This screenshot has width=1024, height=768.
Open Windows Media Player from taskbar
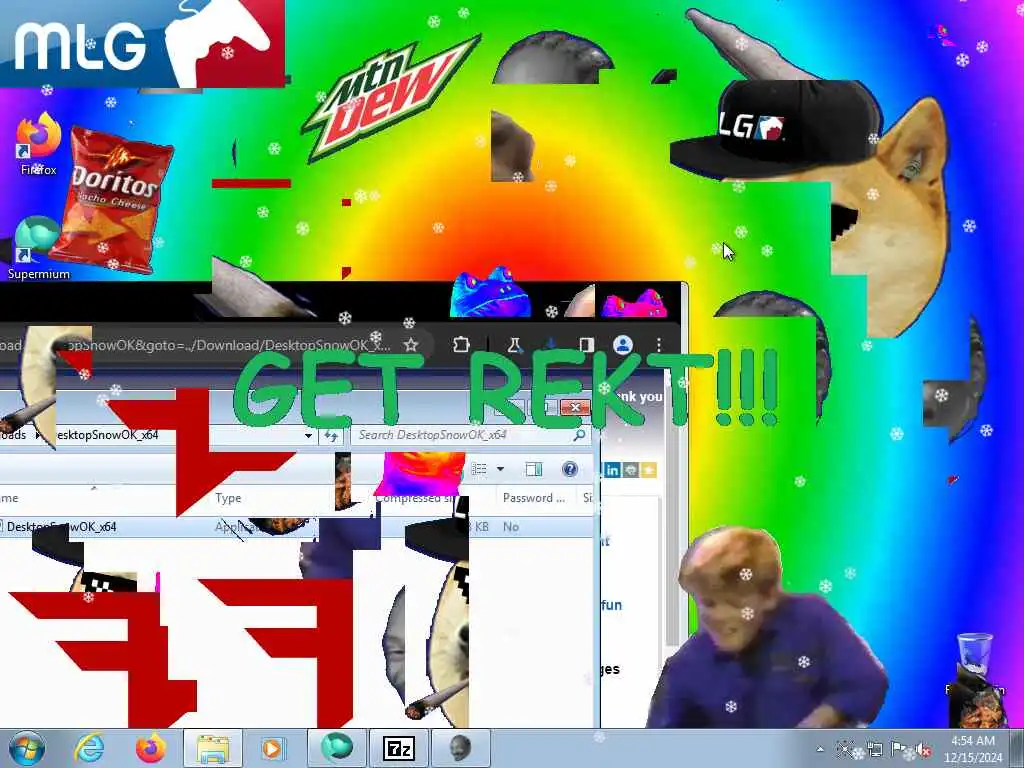coord(273,748)
